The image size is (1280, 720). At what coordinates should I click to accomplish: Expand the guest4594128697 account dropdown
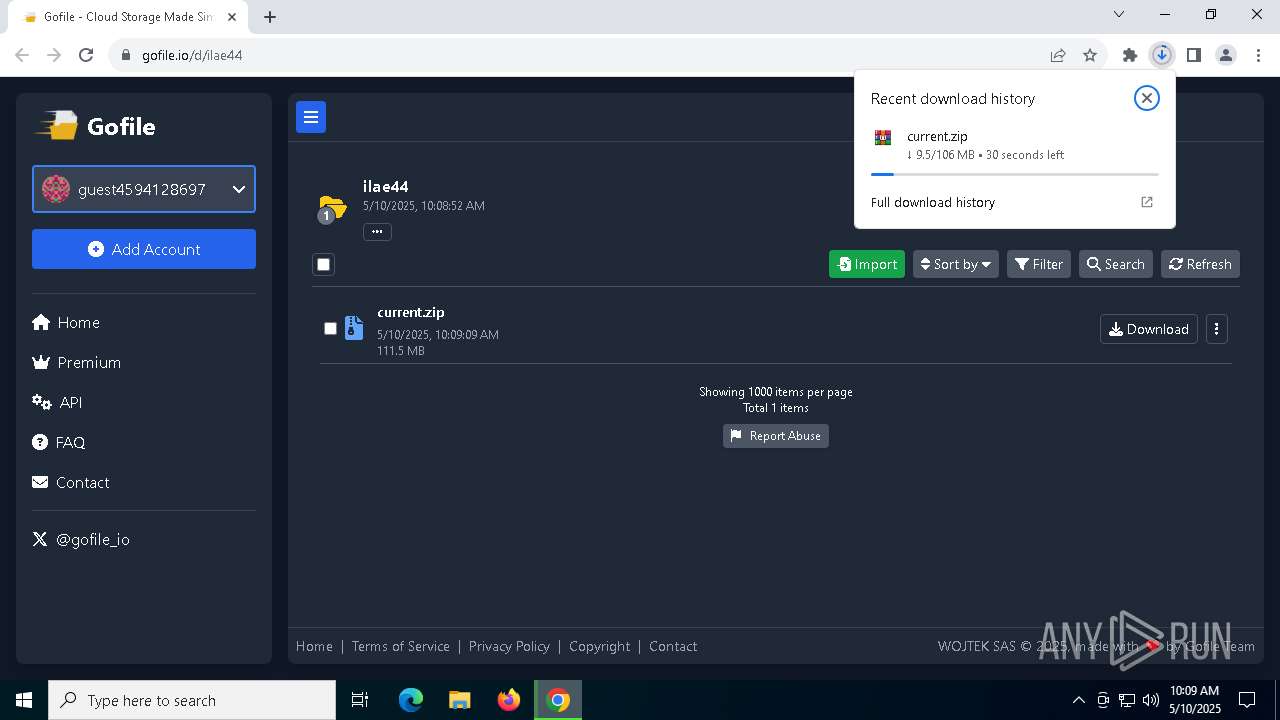click(x=144, y=189)
